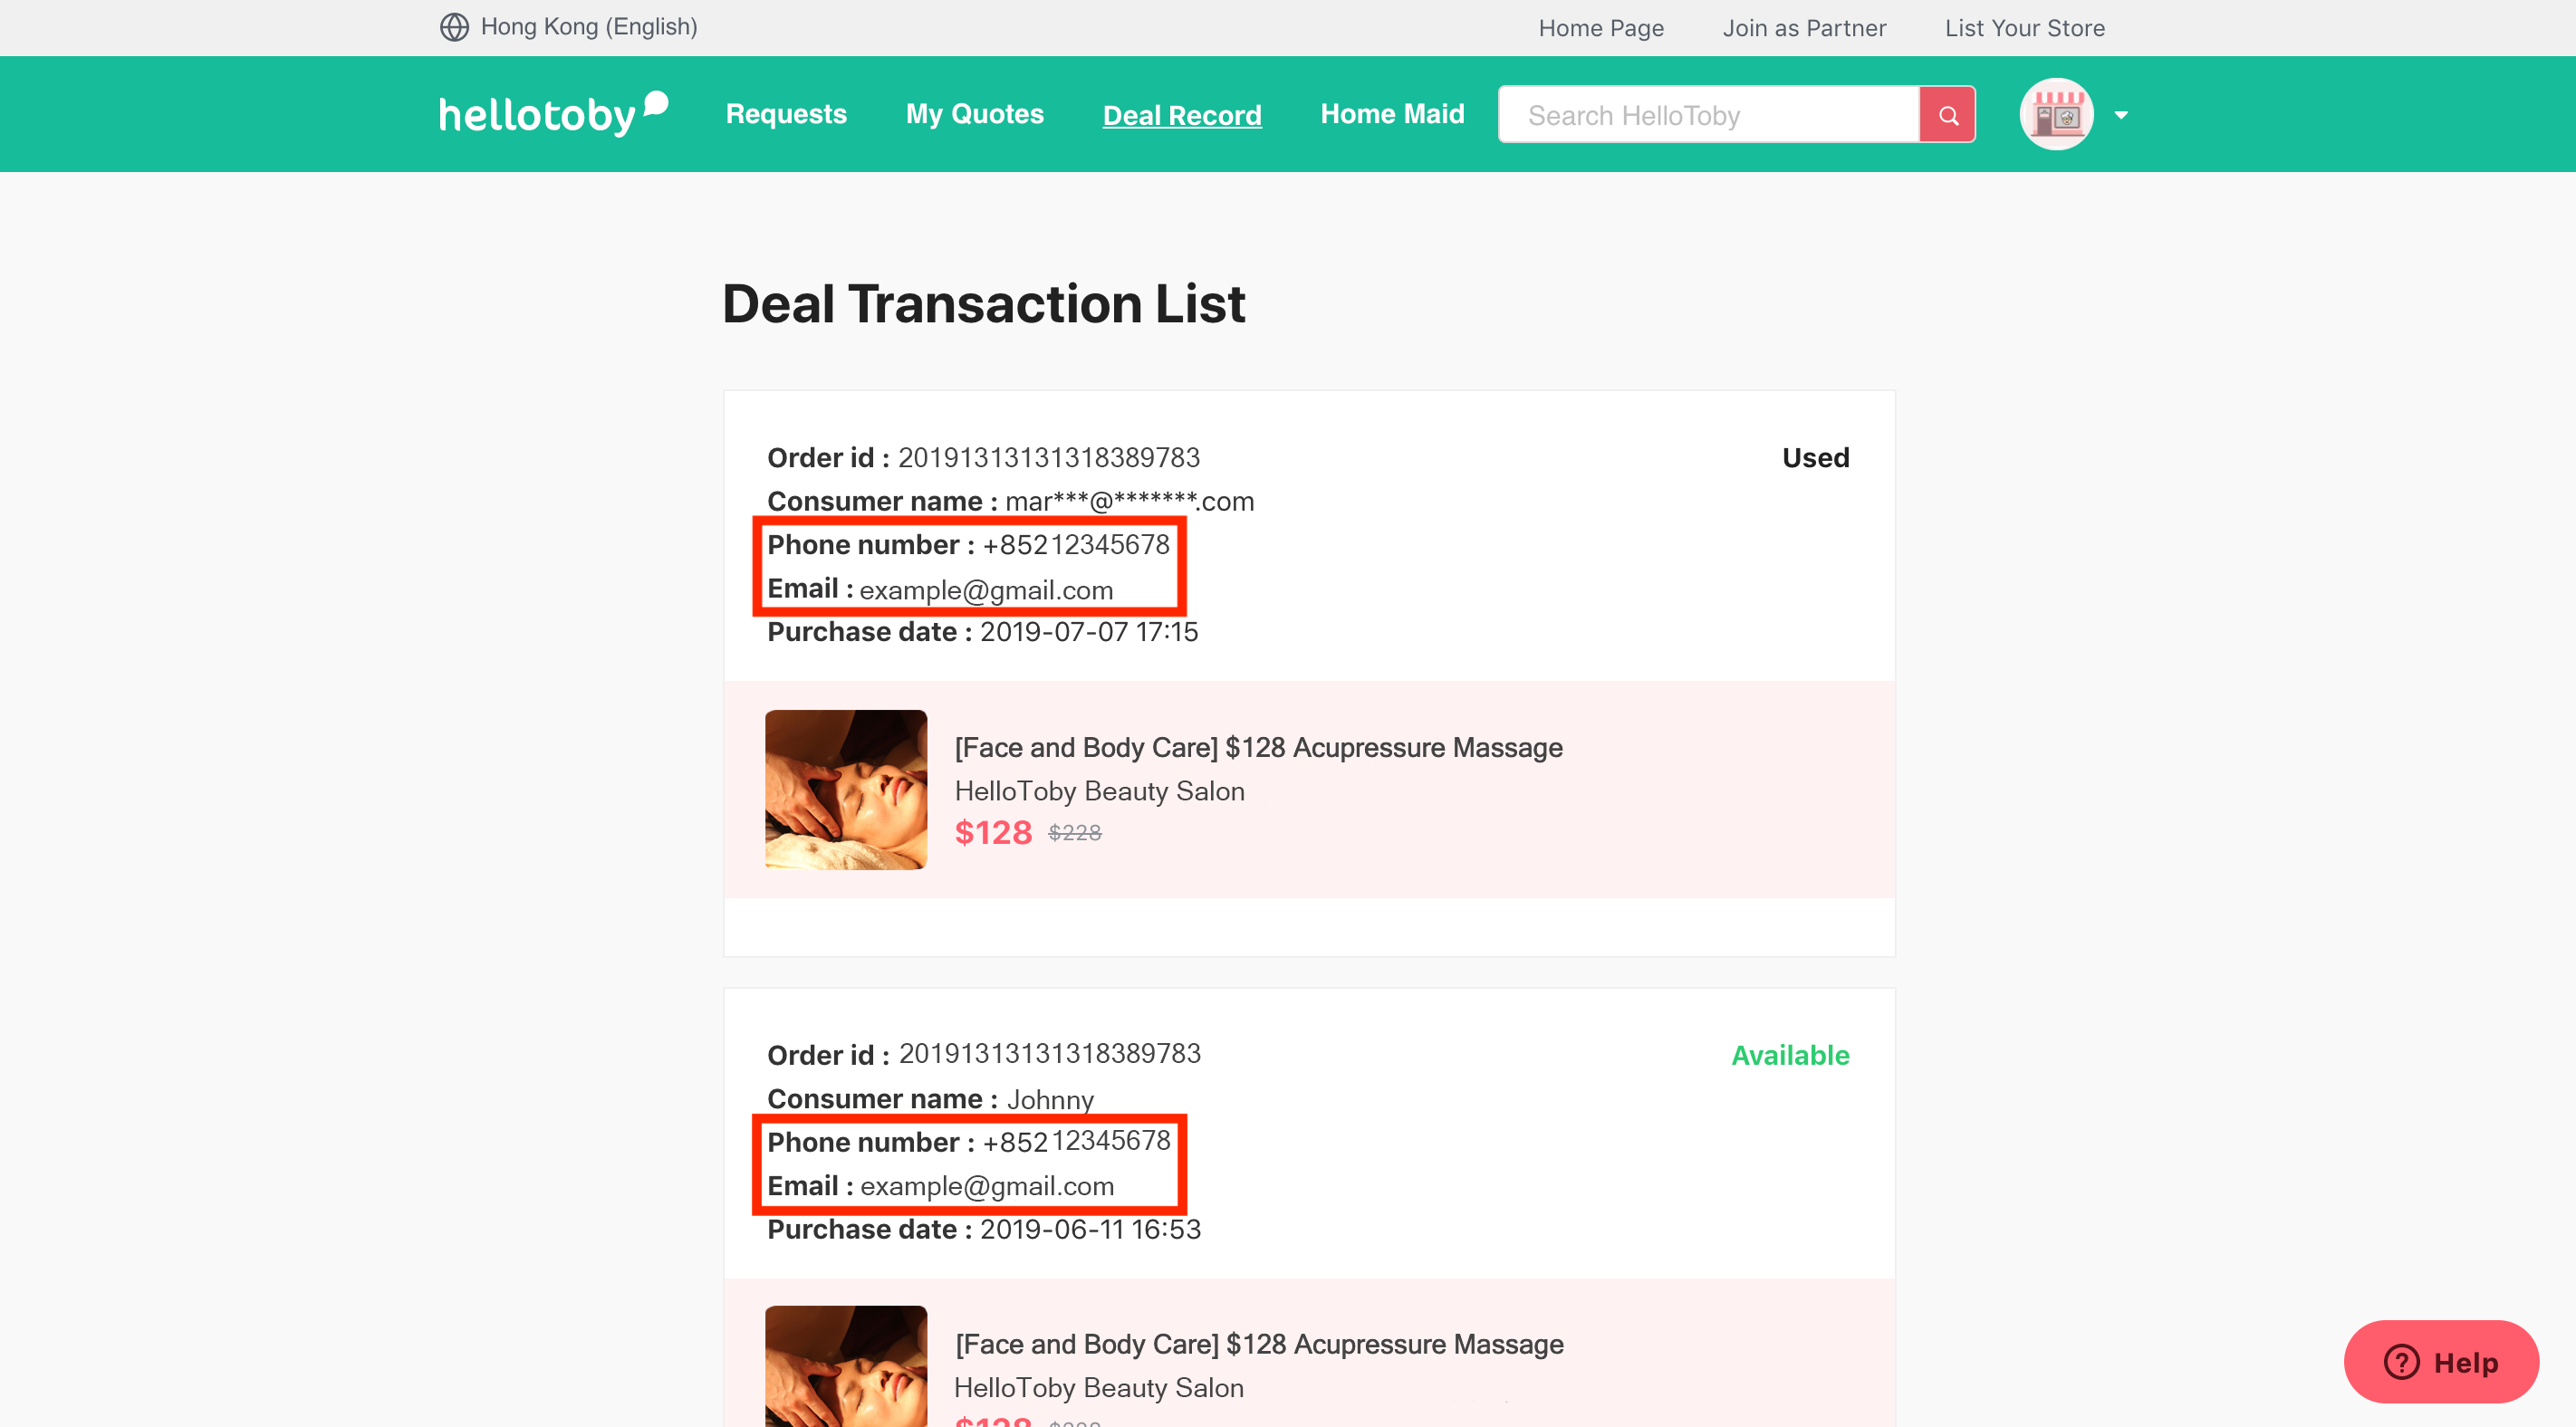Open Acupressure Massage title in Available order
2576x1427 pixels.
[x=1259, y=1344]
